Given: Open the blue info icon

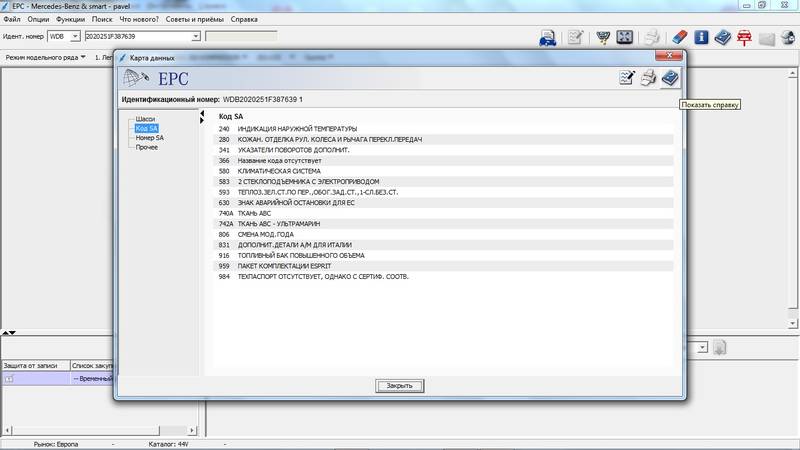Looking at the screenshot, I should pyautogui.click(x=701, y=37).
